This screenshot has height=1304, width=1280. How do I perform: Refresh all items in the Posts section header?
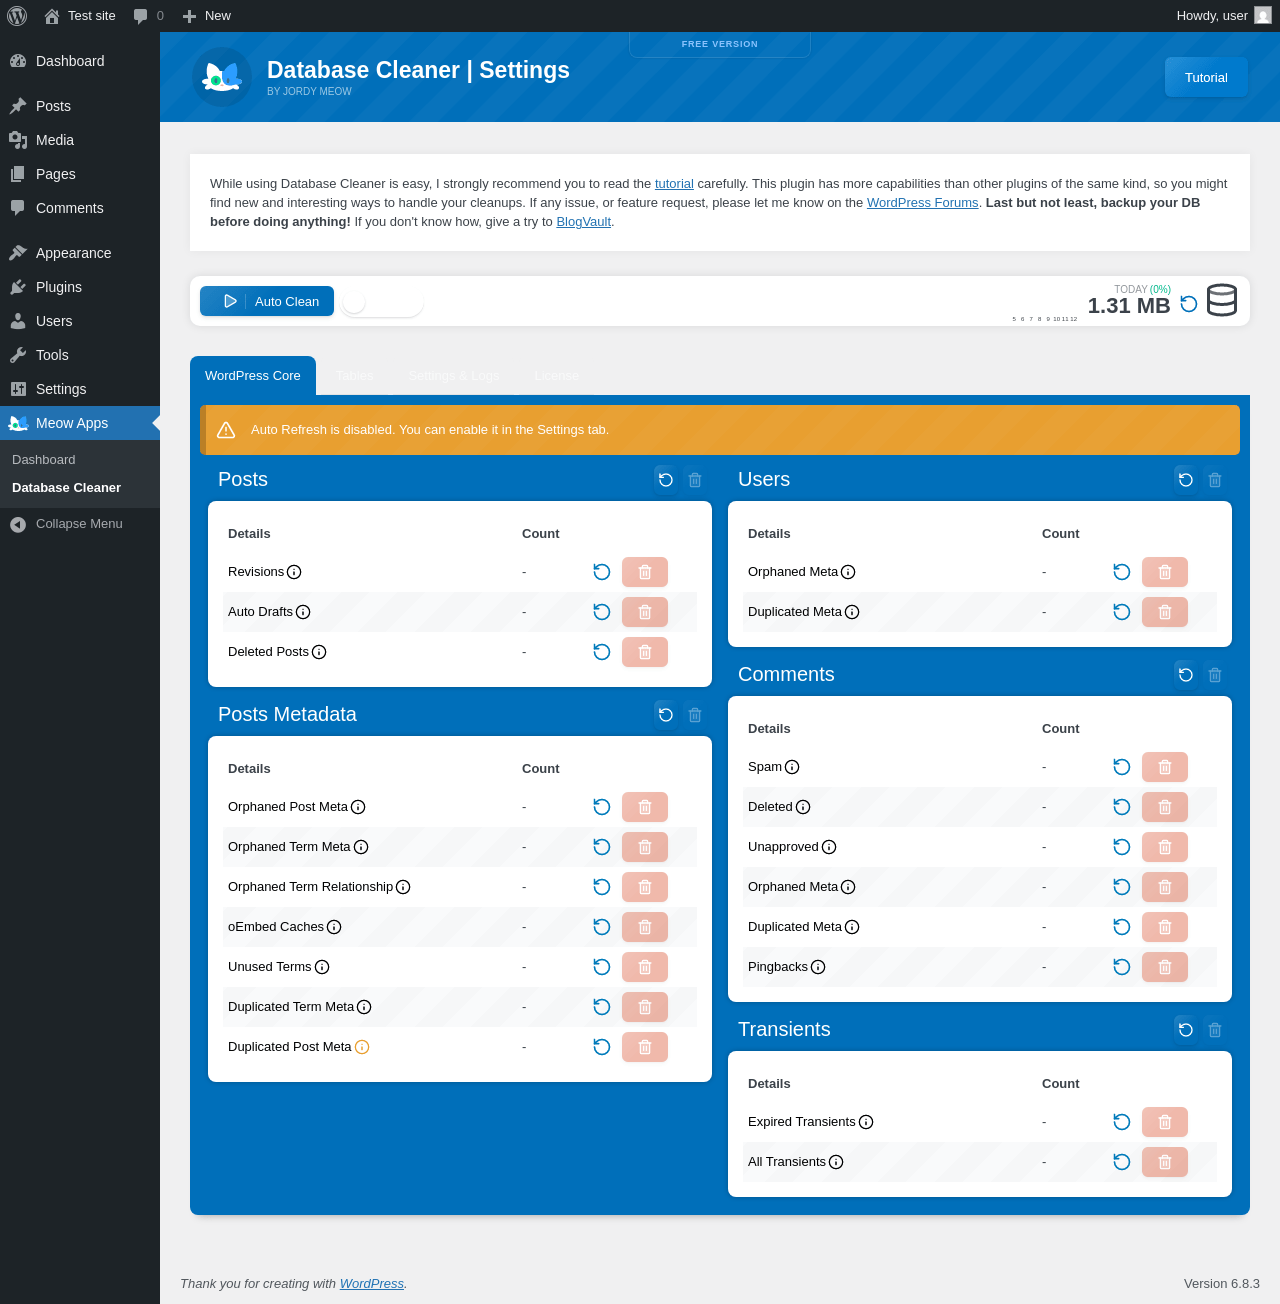point(666,480)
